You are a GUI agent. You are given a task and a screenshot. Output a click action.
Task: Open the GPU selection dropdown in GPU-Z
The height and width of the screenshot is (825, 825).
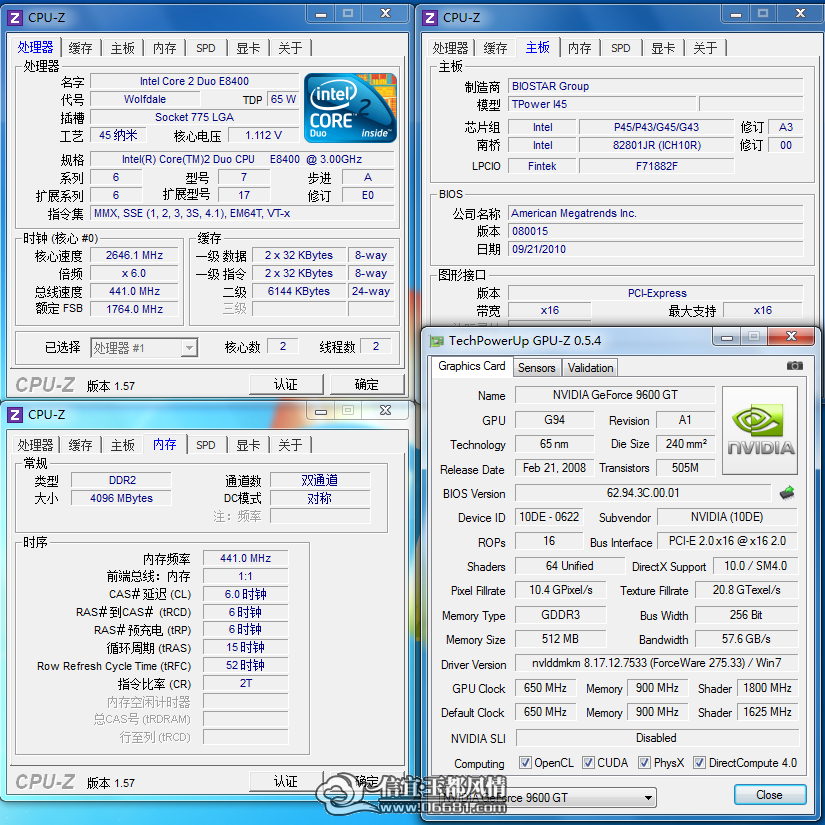(547, 798)
